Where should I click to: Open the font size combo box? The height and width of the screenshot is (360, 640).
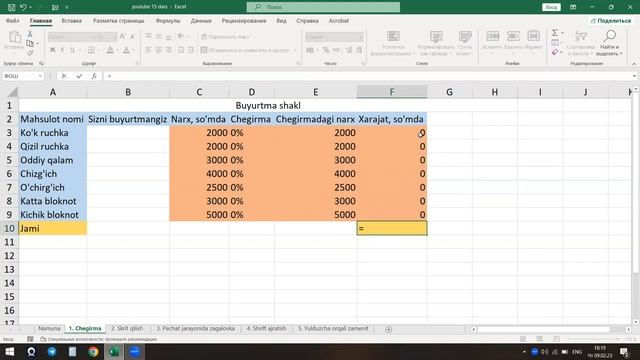(108, 37)
